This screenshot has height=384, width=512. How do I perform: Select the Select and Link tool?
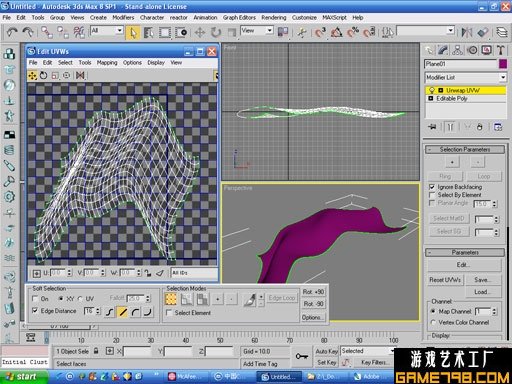pos(47,32)
